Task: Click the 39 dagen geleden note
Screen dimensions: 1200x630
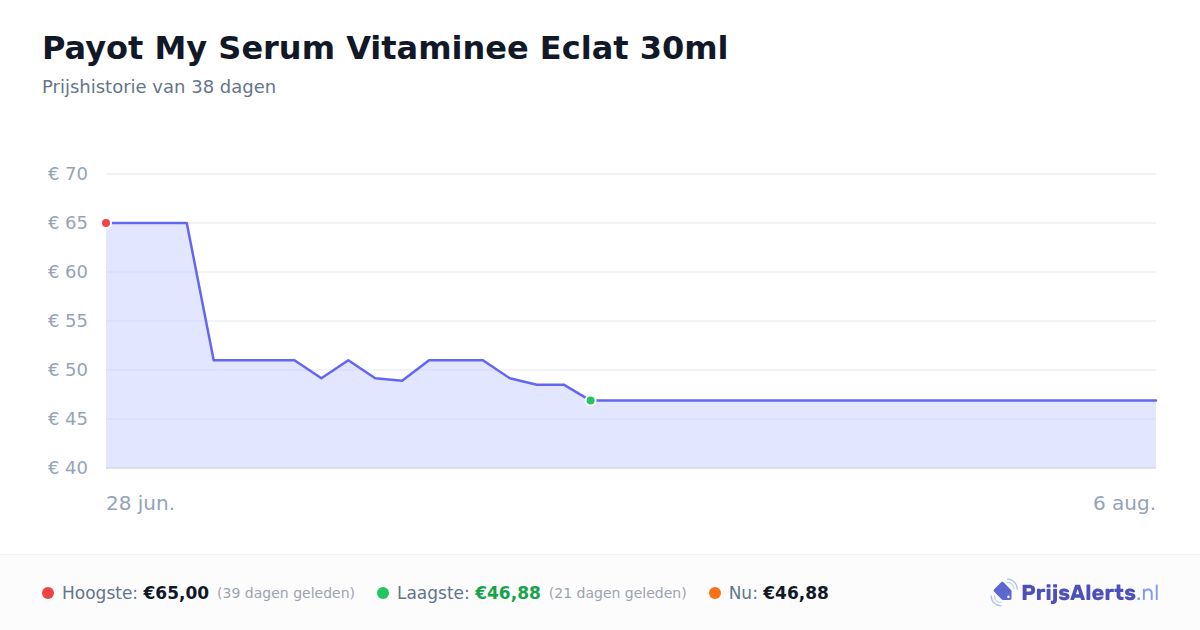Action: click(286, 593)
